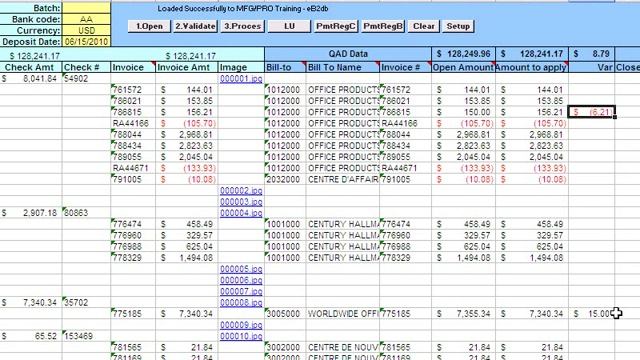Click the LU button
This screenshot has height=360, width=640.
tap(289, 26)
